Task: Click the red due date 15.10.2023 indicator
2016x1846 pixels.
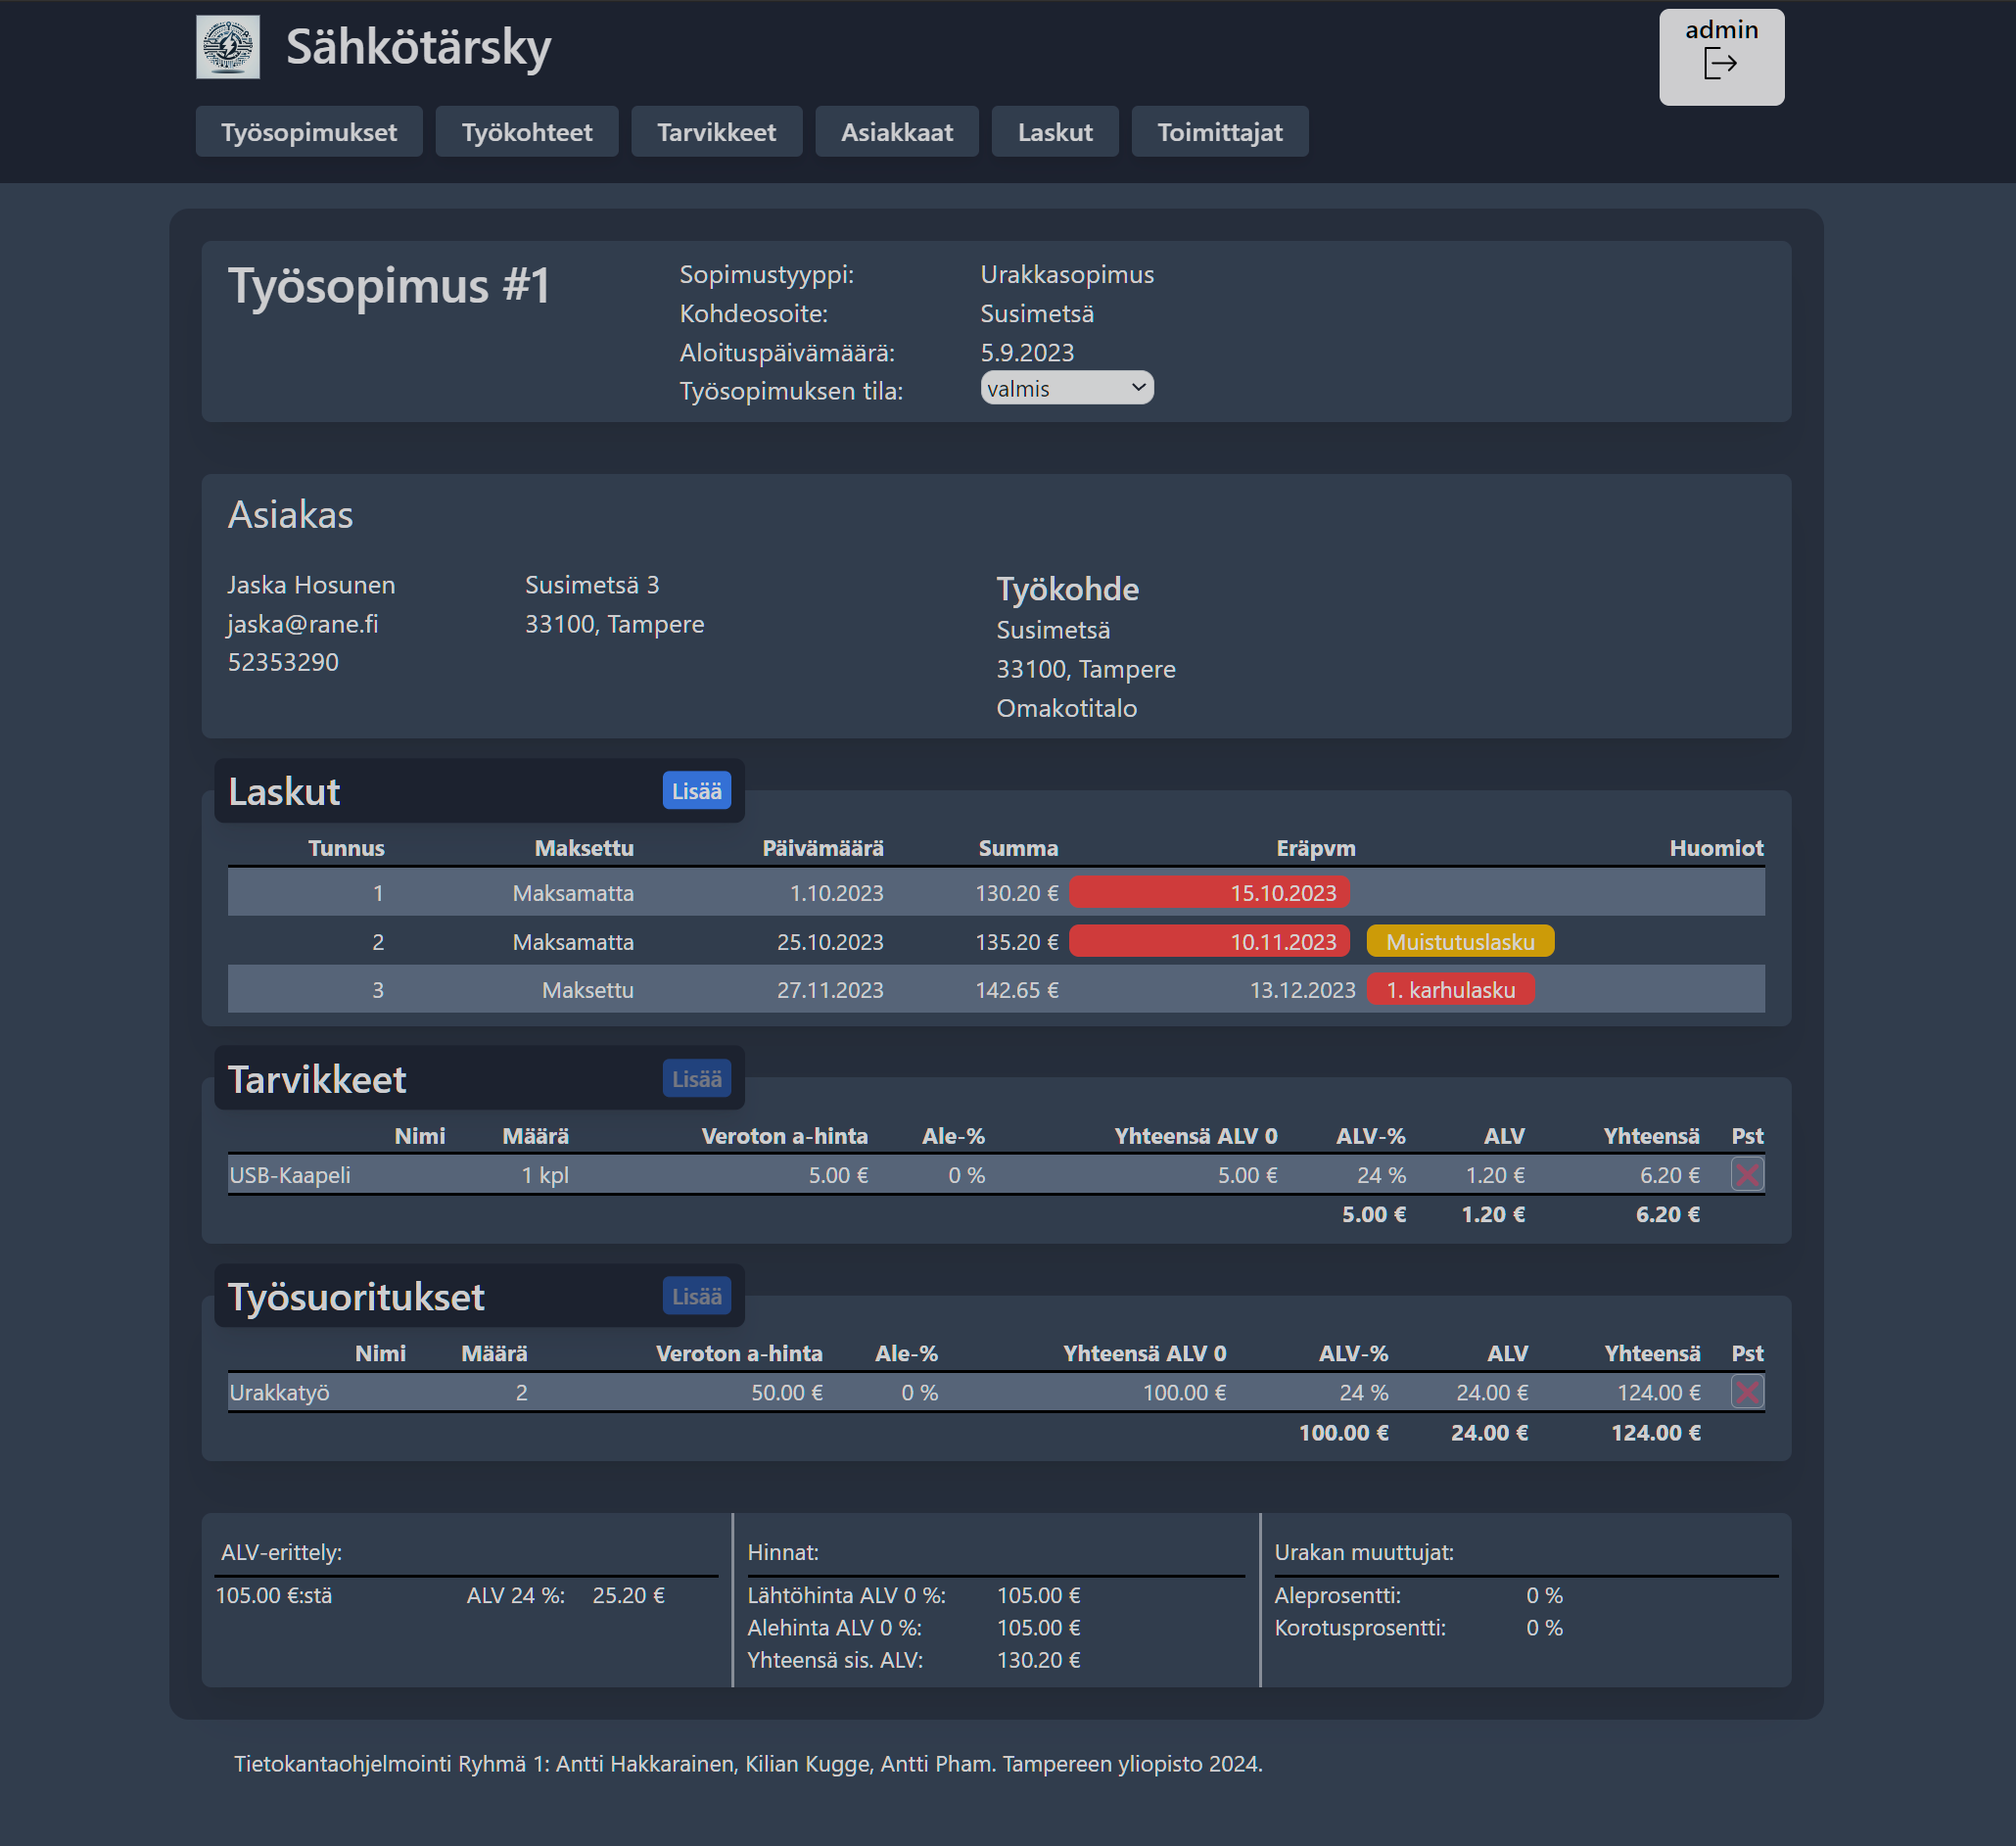Action: click(1209, 892)
